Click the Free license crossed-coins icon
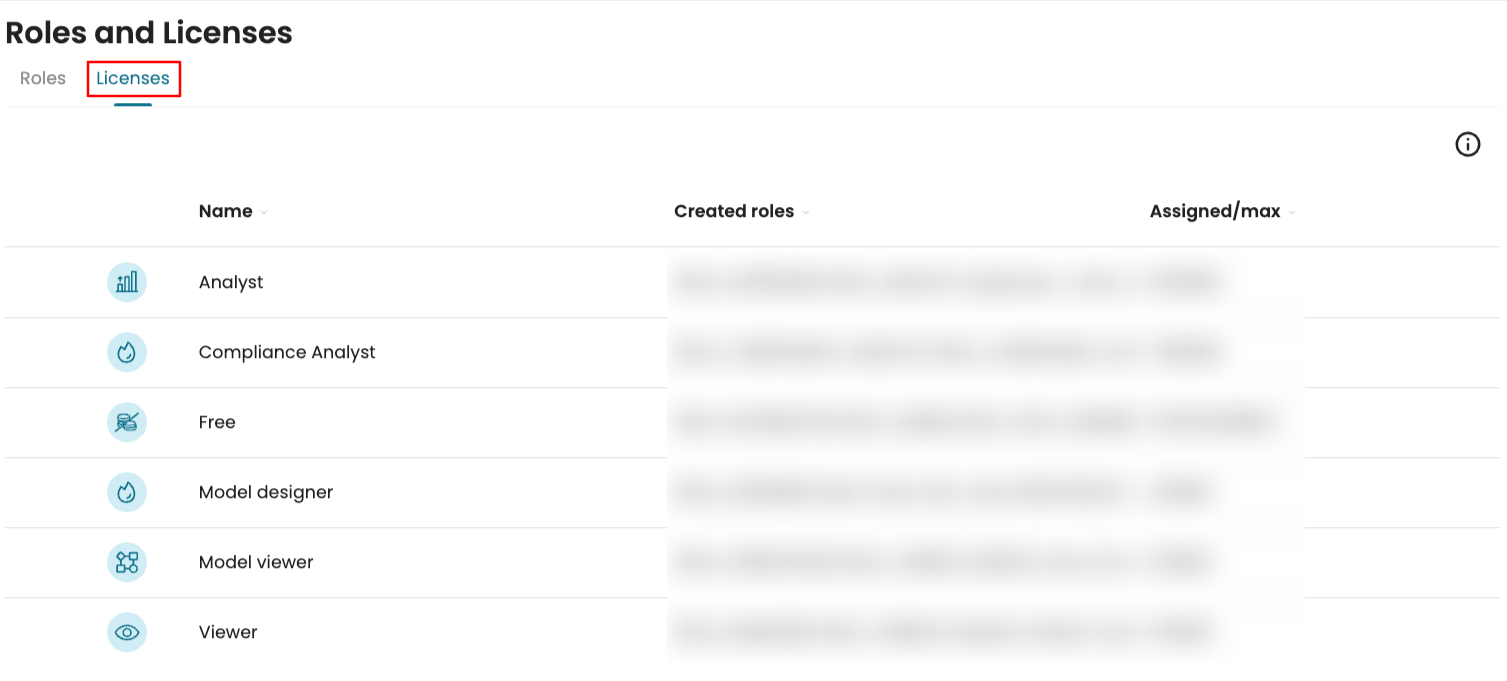 point(127,422)
